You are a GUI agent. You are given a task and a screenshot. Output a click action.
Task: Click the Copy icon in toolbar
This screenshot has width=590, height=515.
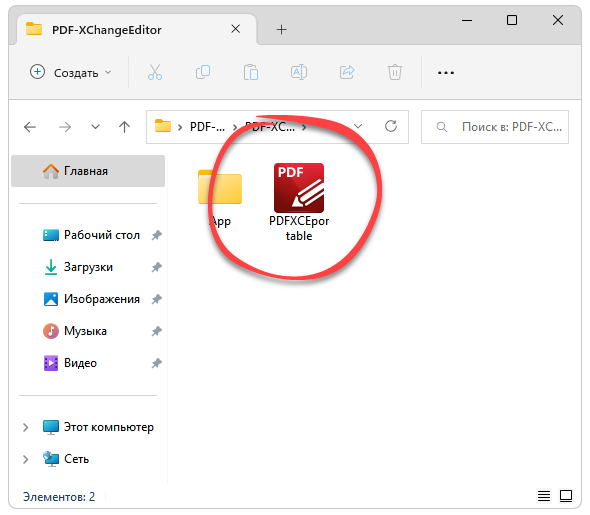point(203,72)
